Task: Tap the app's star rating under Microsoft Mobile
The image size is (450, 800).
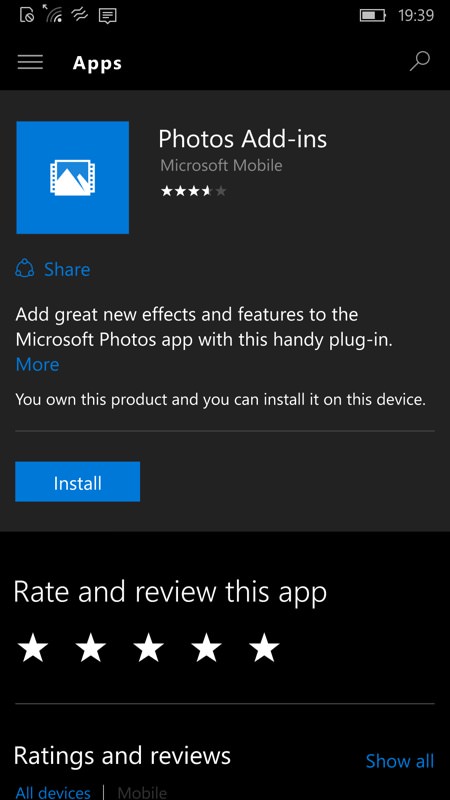Action: pyautogui.click(x=193, y=191)
